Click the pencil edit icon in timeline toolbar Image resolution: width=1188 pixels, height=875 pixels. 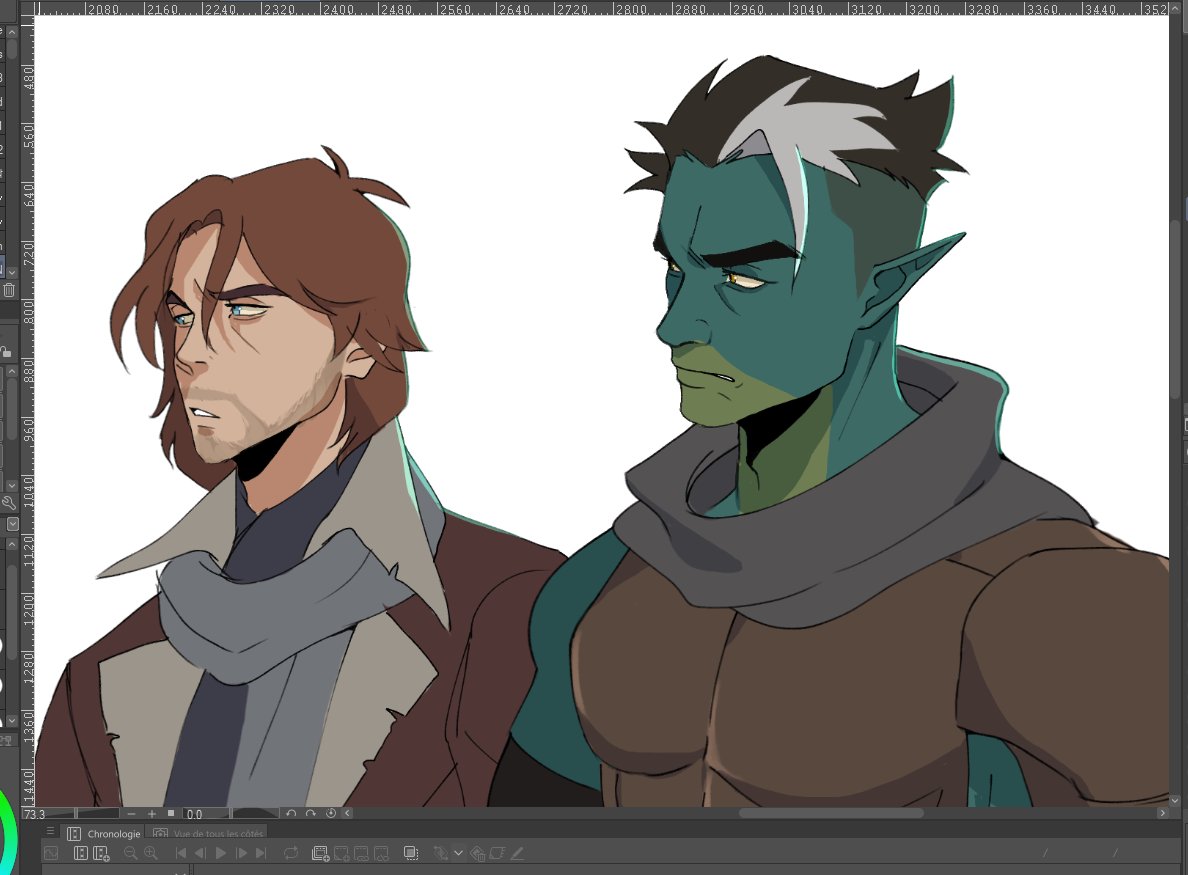pyautogui.click(x=517, y=853)
